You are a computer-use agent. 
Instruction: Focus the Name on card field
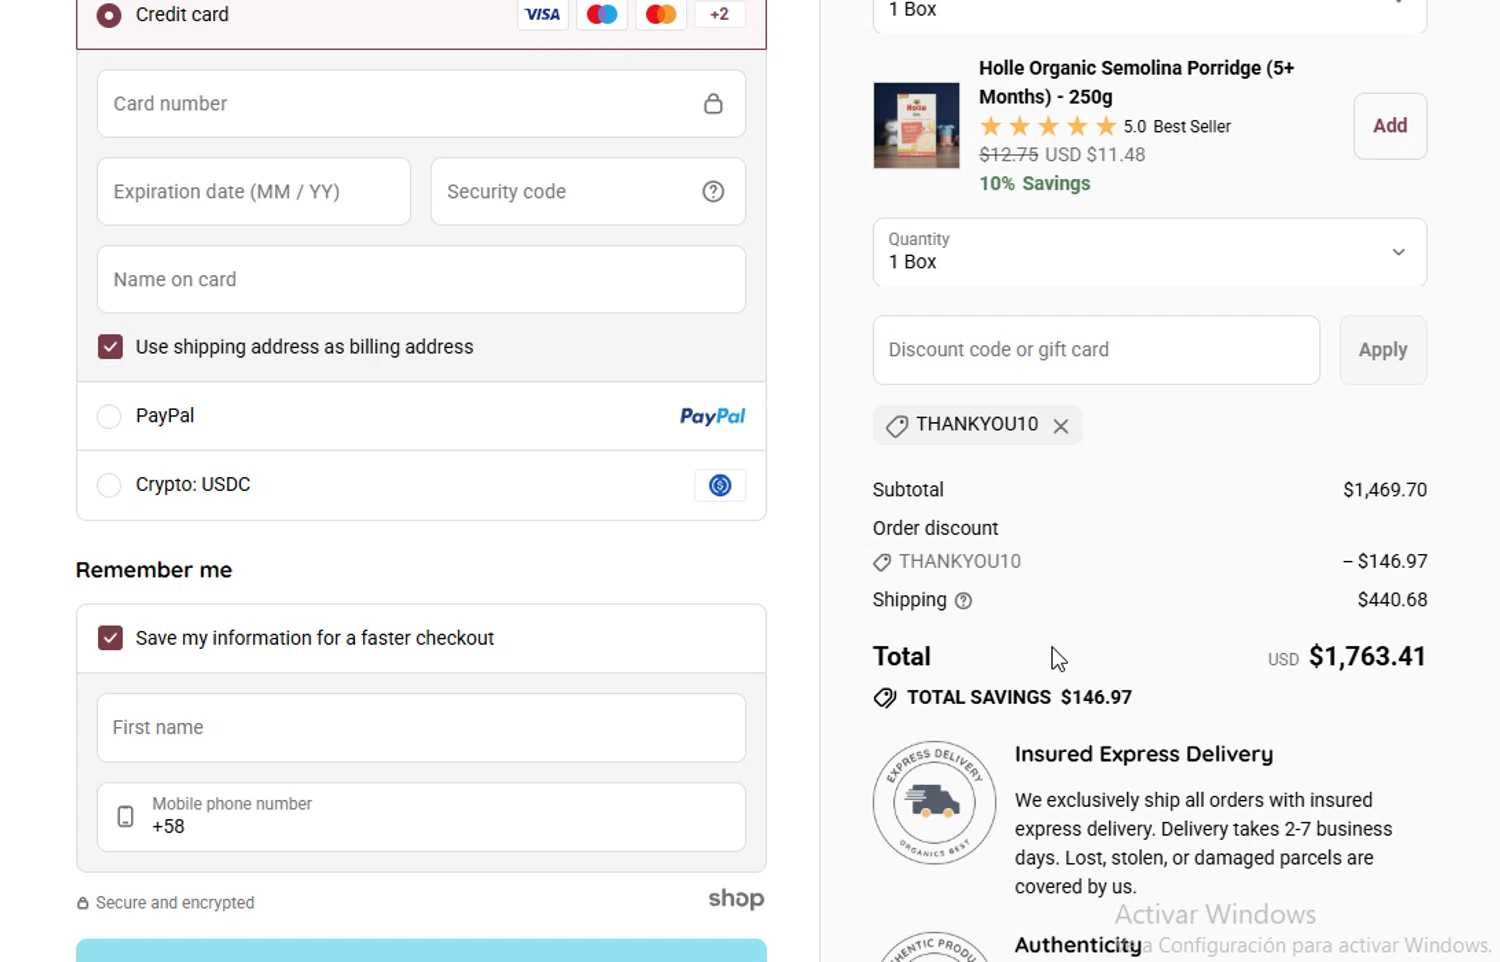421,279
